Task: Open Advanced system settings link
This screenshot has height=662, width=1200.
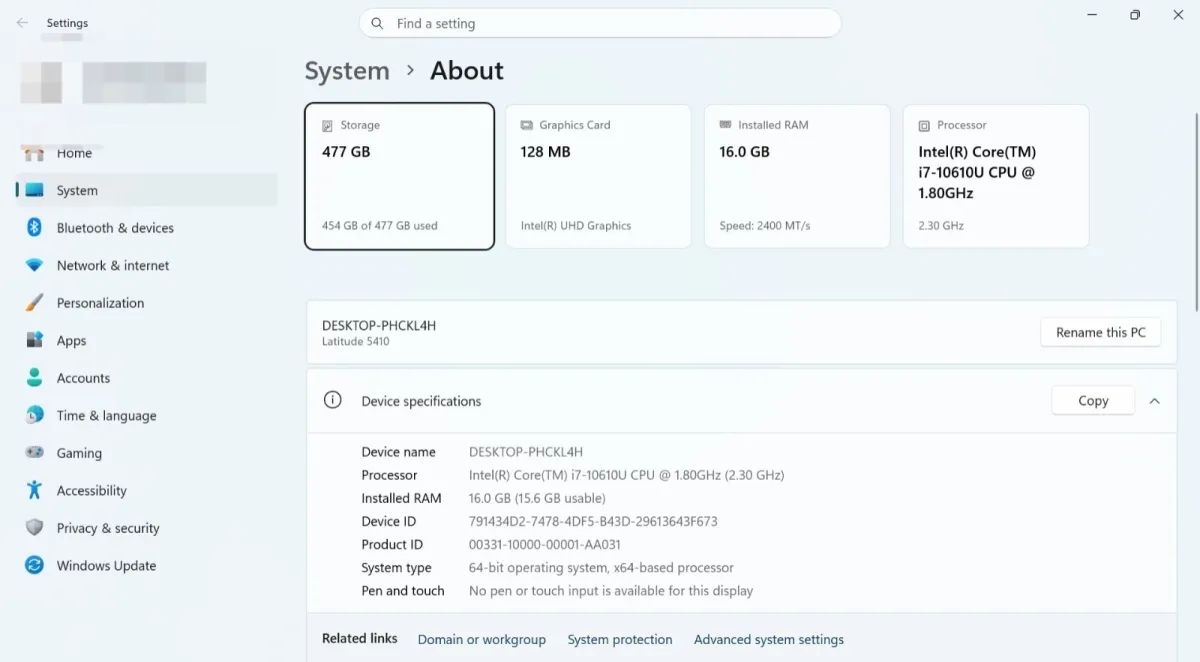Action: [769, 639]
